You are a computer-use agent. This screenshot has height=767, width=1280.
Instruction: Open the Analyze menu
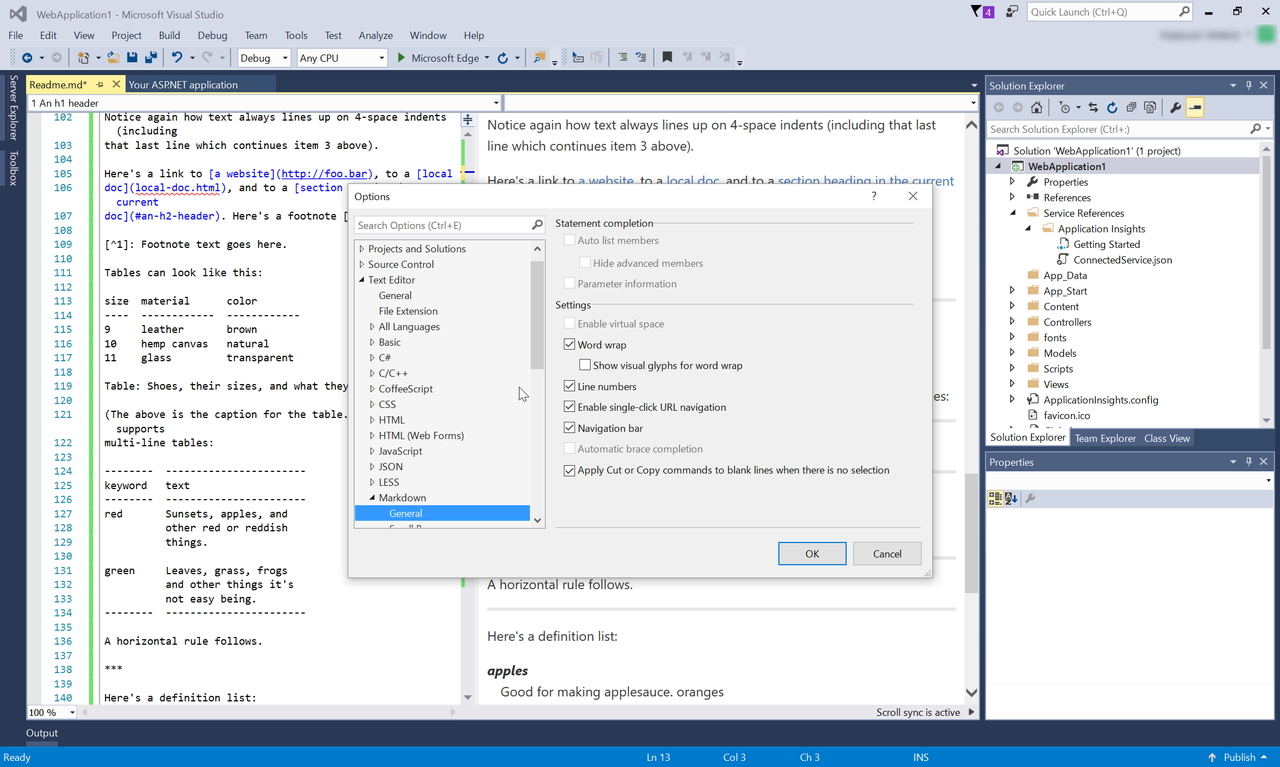376,35
